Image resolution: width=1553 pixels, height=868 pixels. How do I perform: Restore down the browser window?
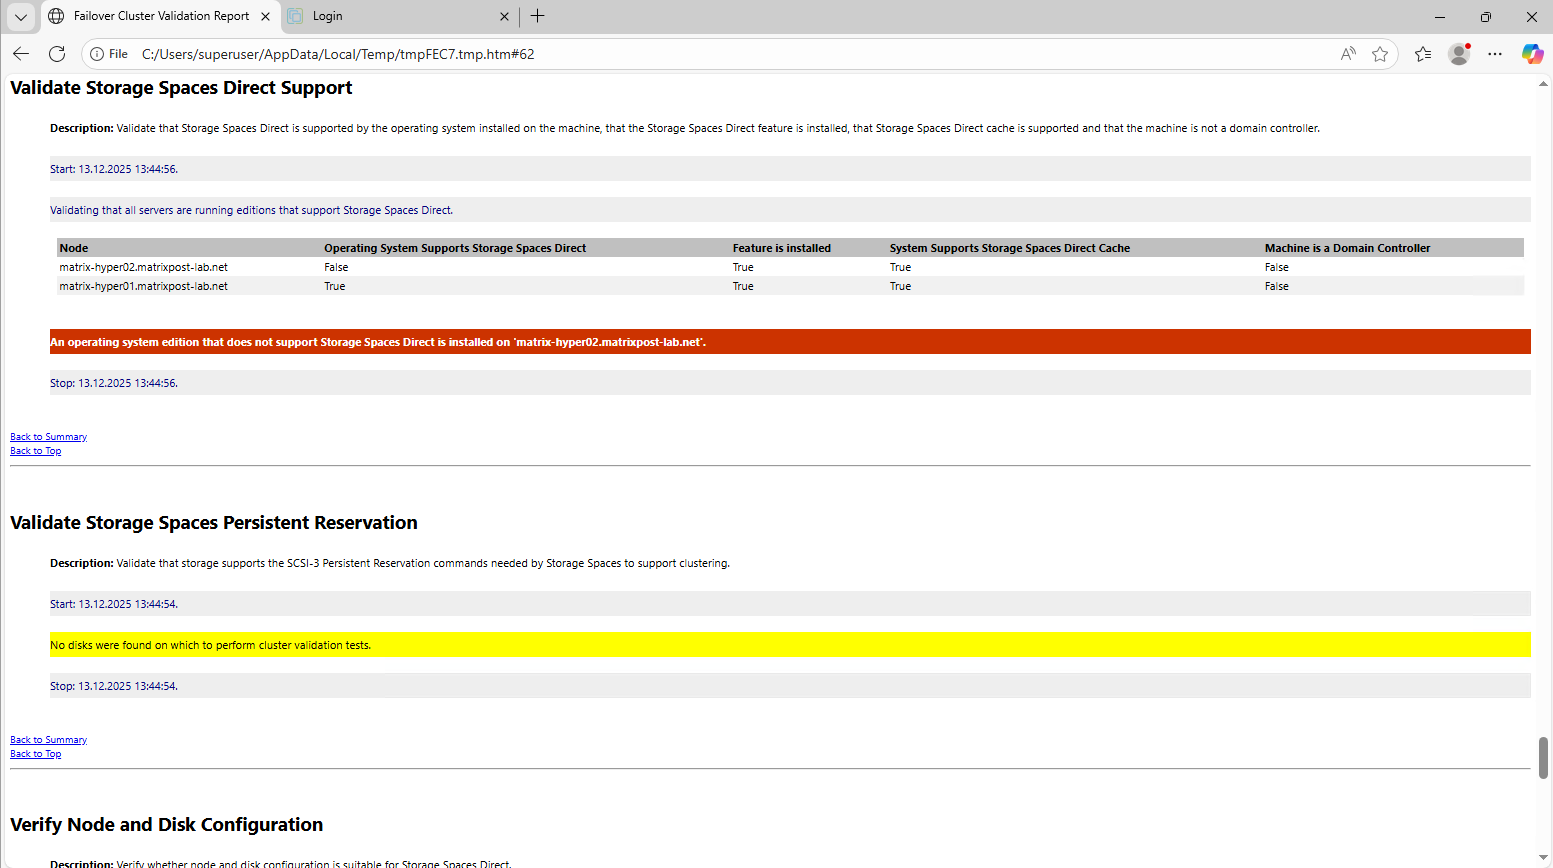point(1486,16)
